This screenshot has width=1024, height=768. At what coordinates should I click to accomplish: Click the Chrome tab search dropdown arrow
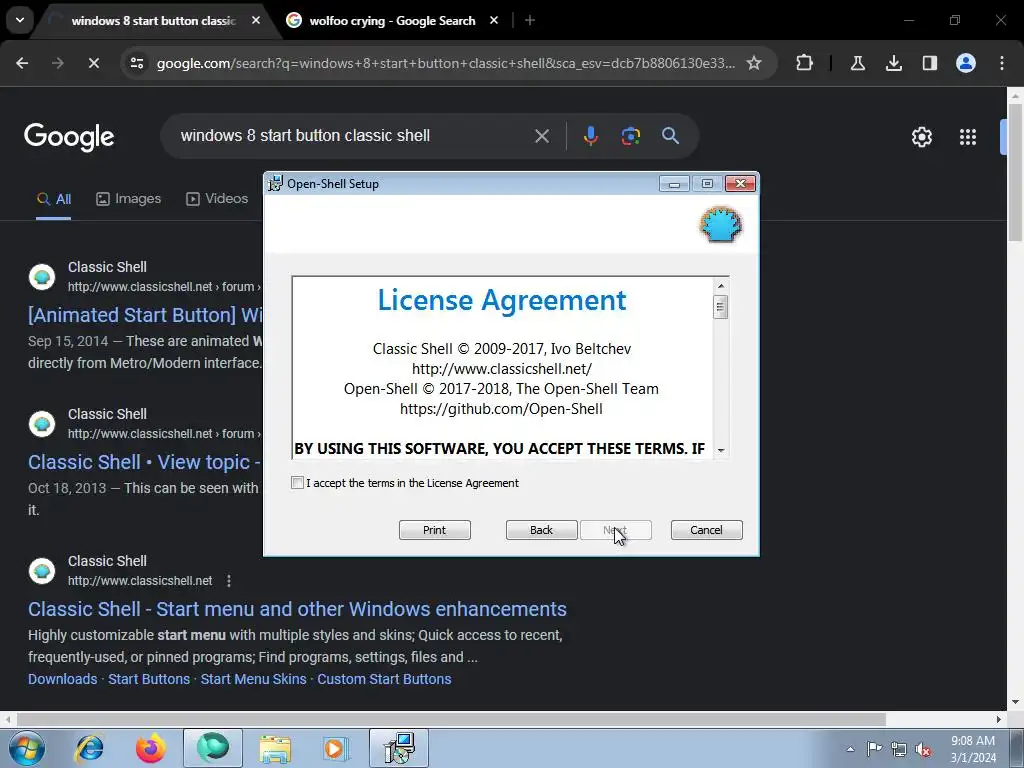(x=20, y=20)
